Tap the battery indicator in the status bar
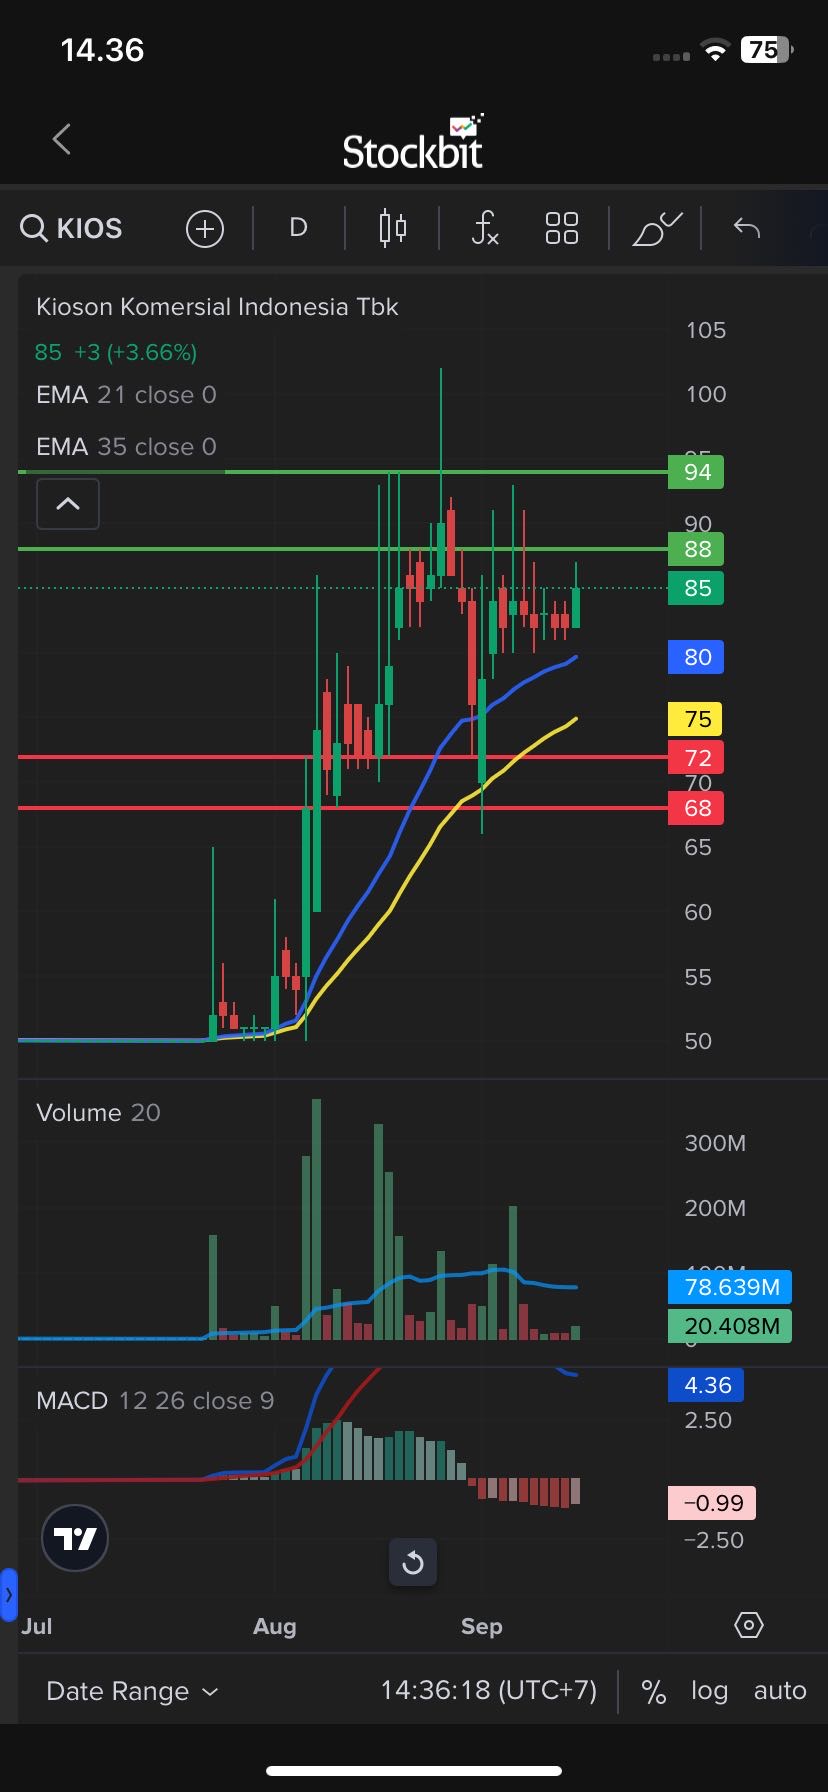Viewport: 828px width, 1792px height. coord(767,49)
